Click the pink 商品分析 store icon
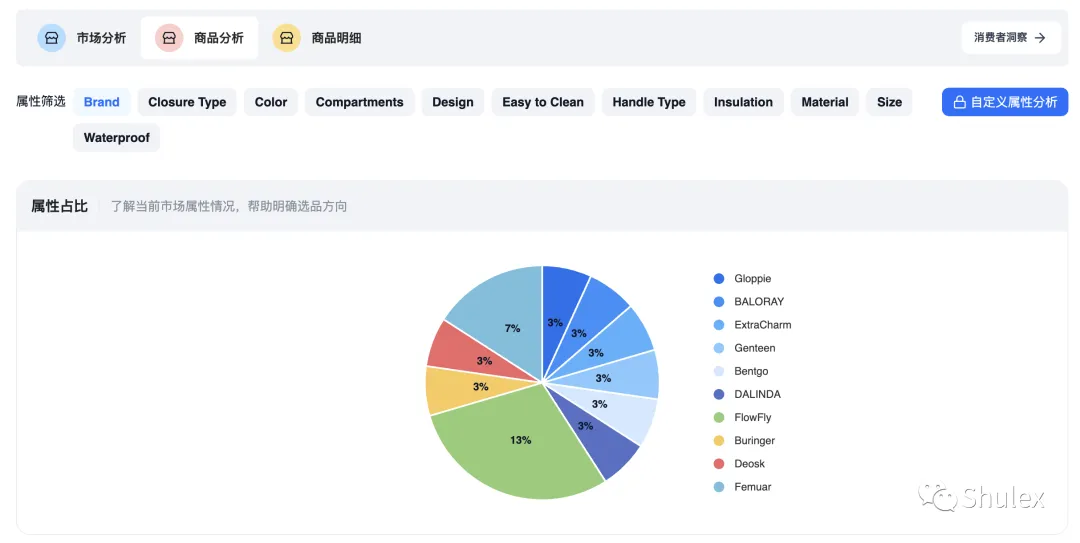 point(169,38)
